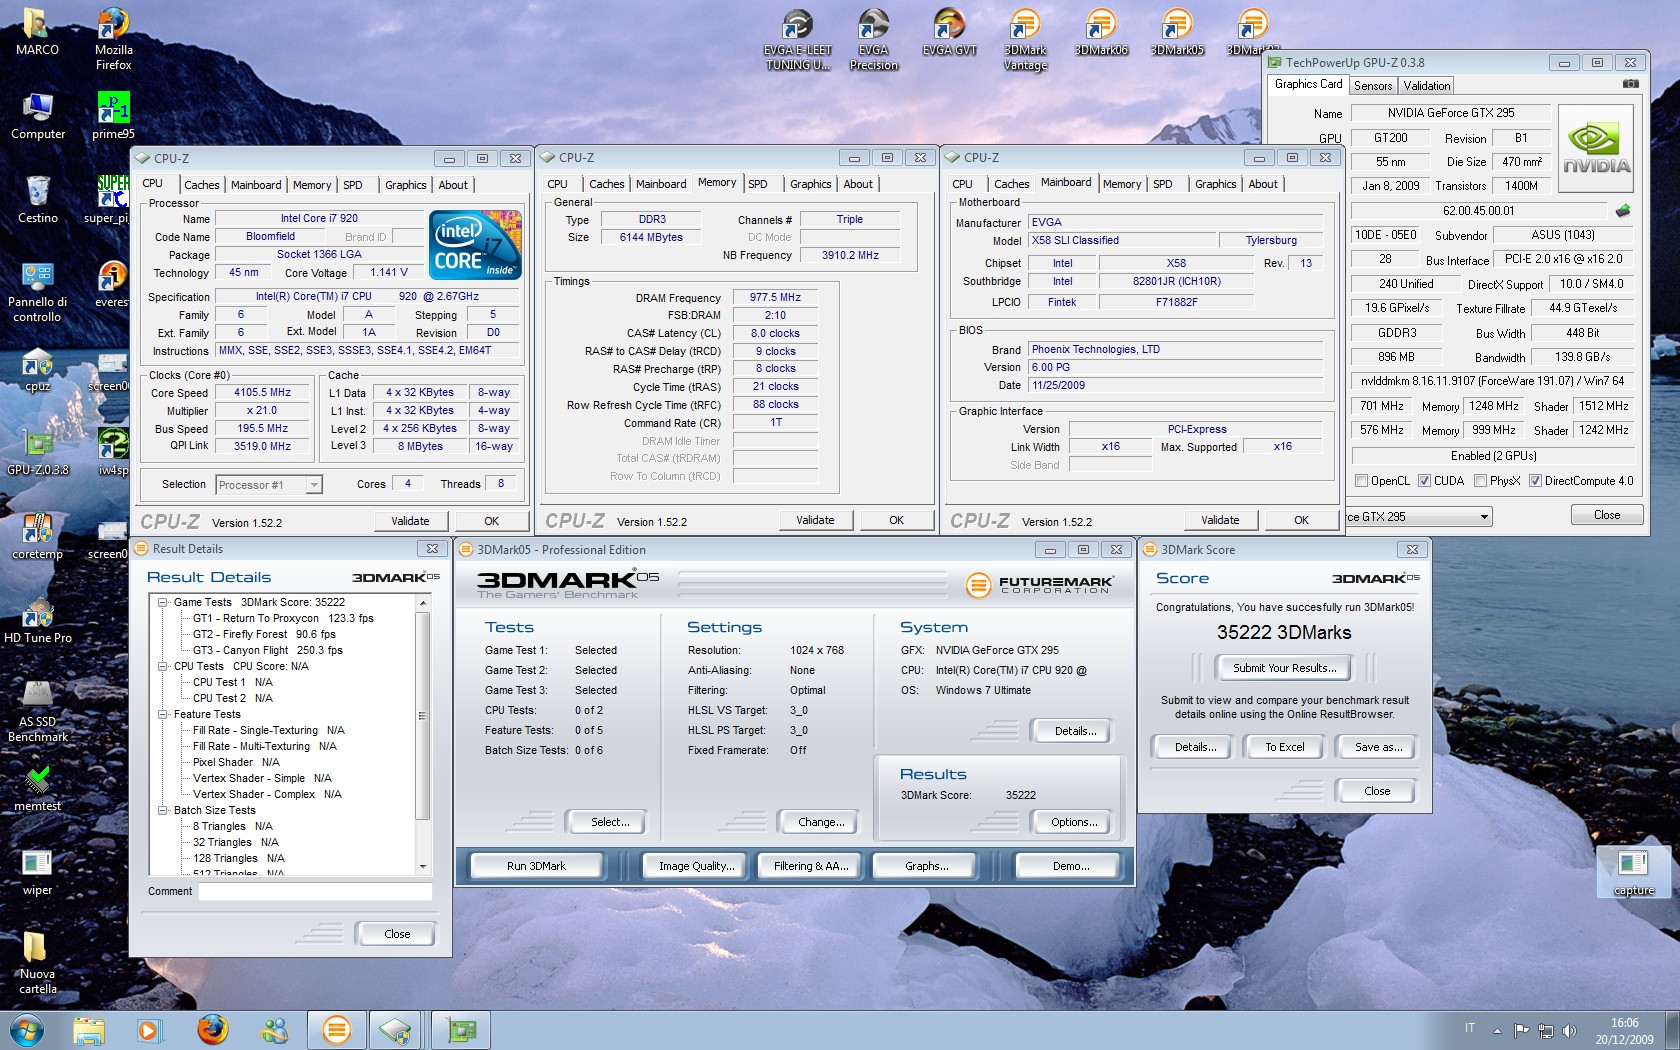Toggle the DirectCompute 4.0 checkbox
Viewport: 1680px width, 1050px height.
(1535, 481)
